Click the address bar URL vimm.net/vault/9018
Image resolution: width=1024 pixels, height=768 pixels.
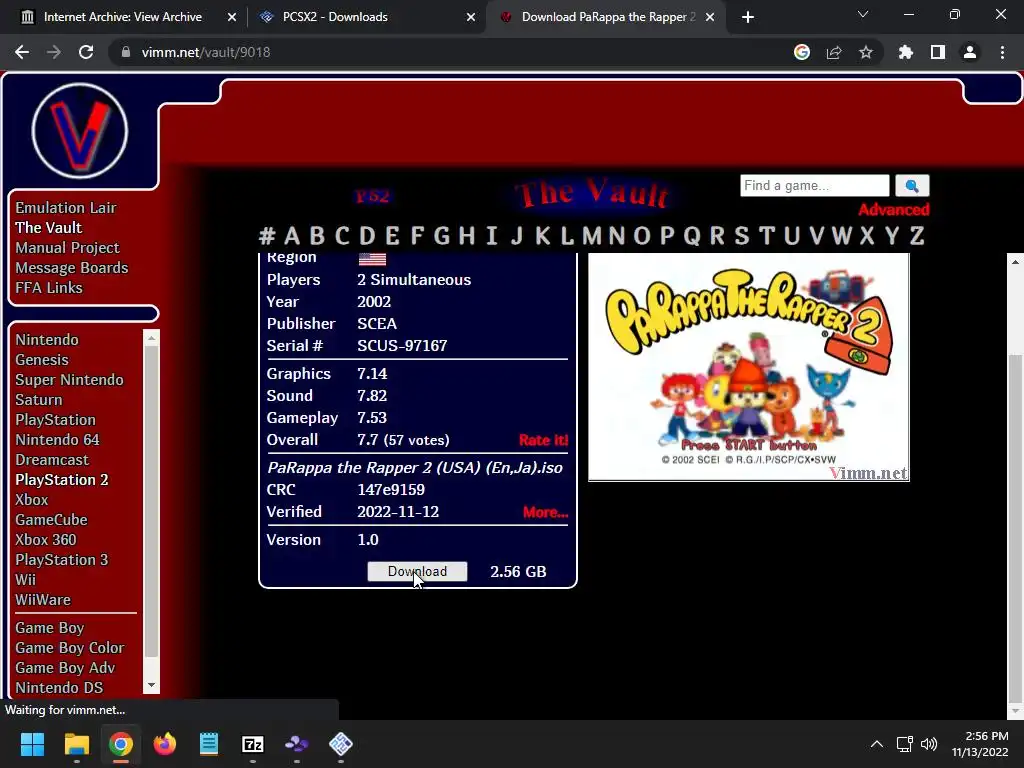[x=206, y=52]
